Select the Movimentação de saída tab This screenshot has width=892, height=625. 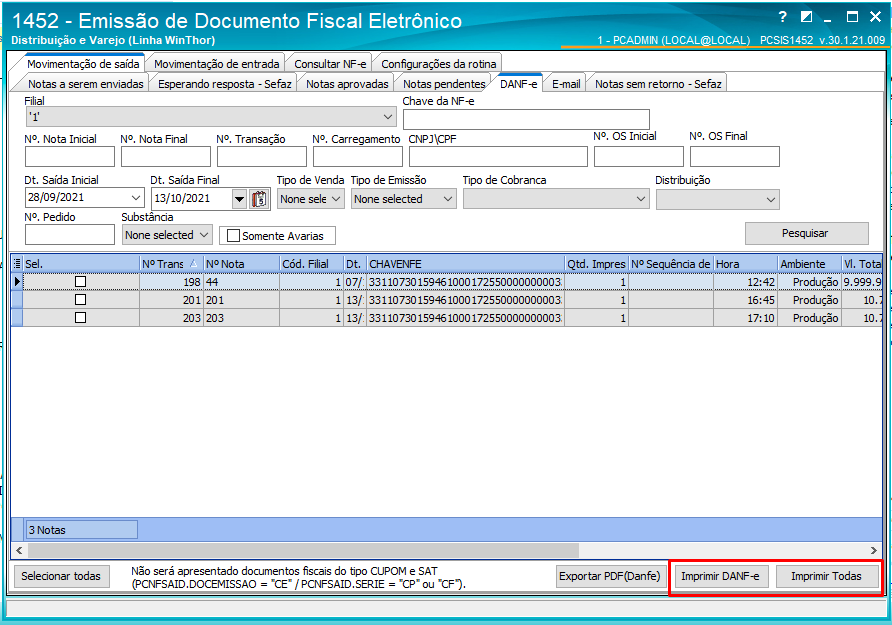point(83,64)
